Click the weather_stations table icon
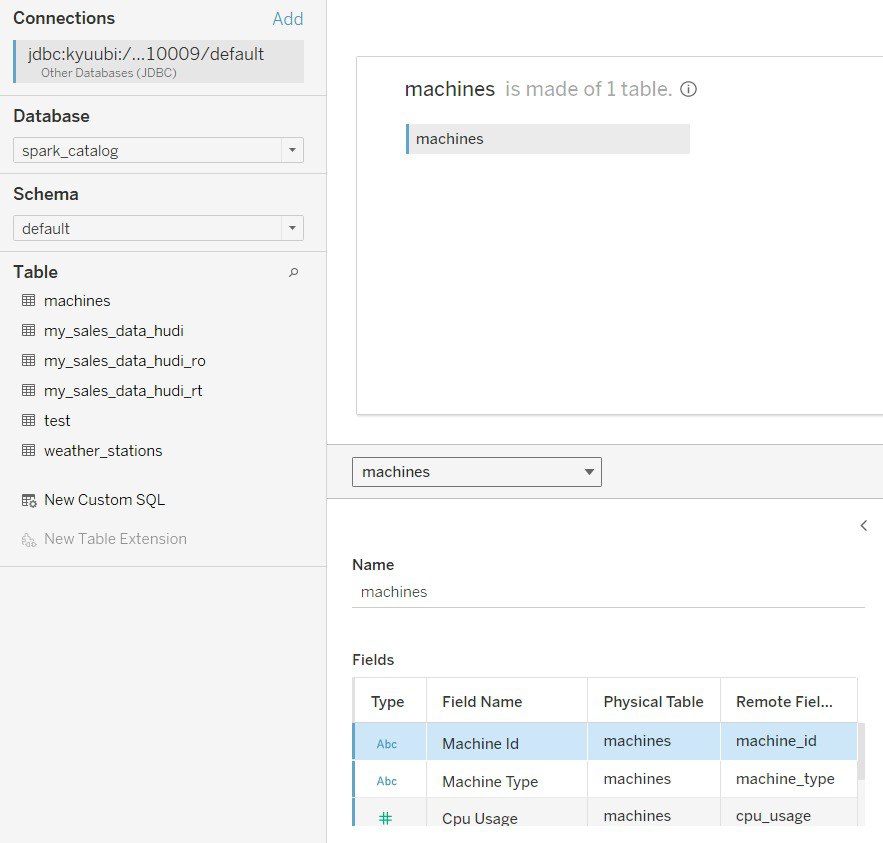Viewport: 883px width, 843px height. (x=27, y=450)
